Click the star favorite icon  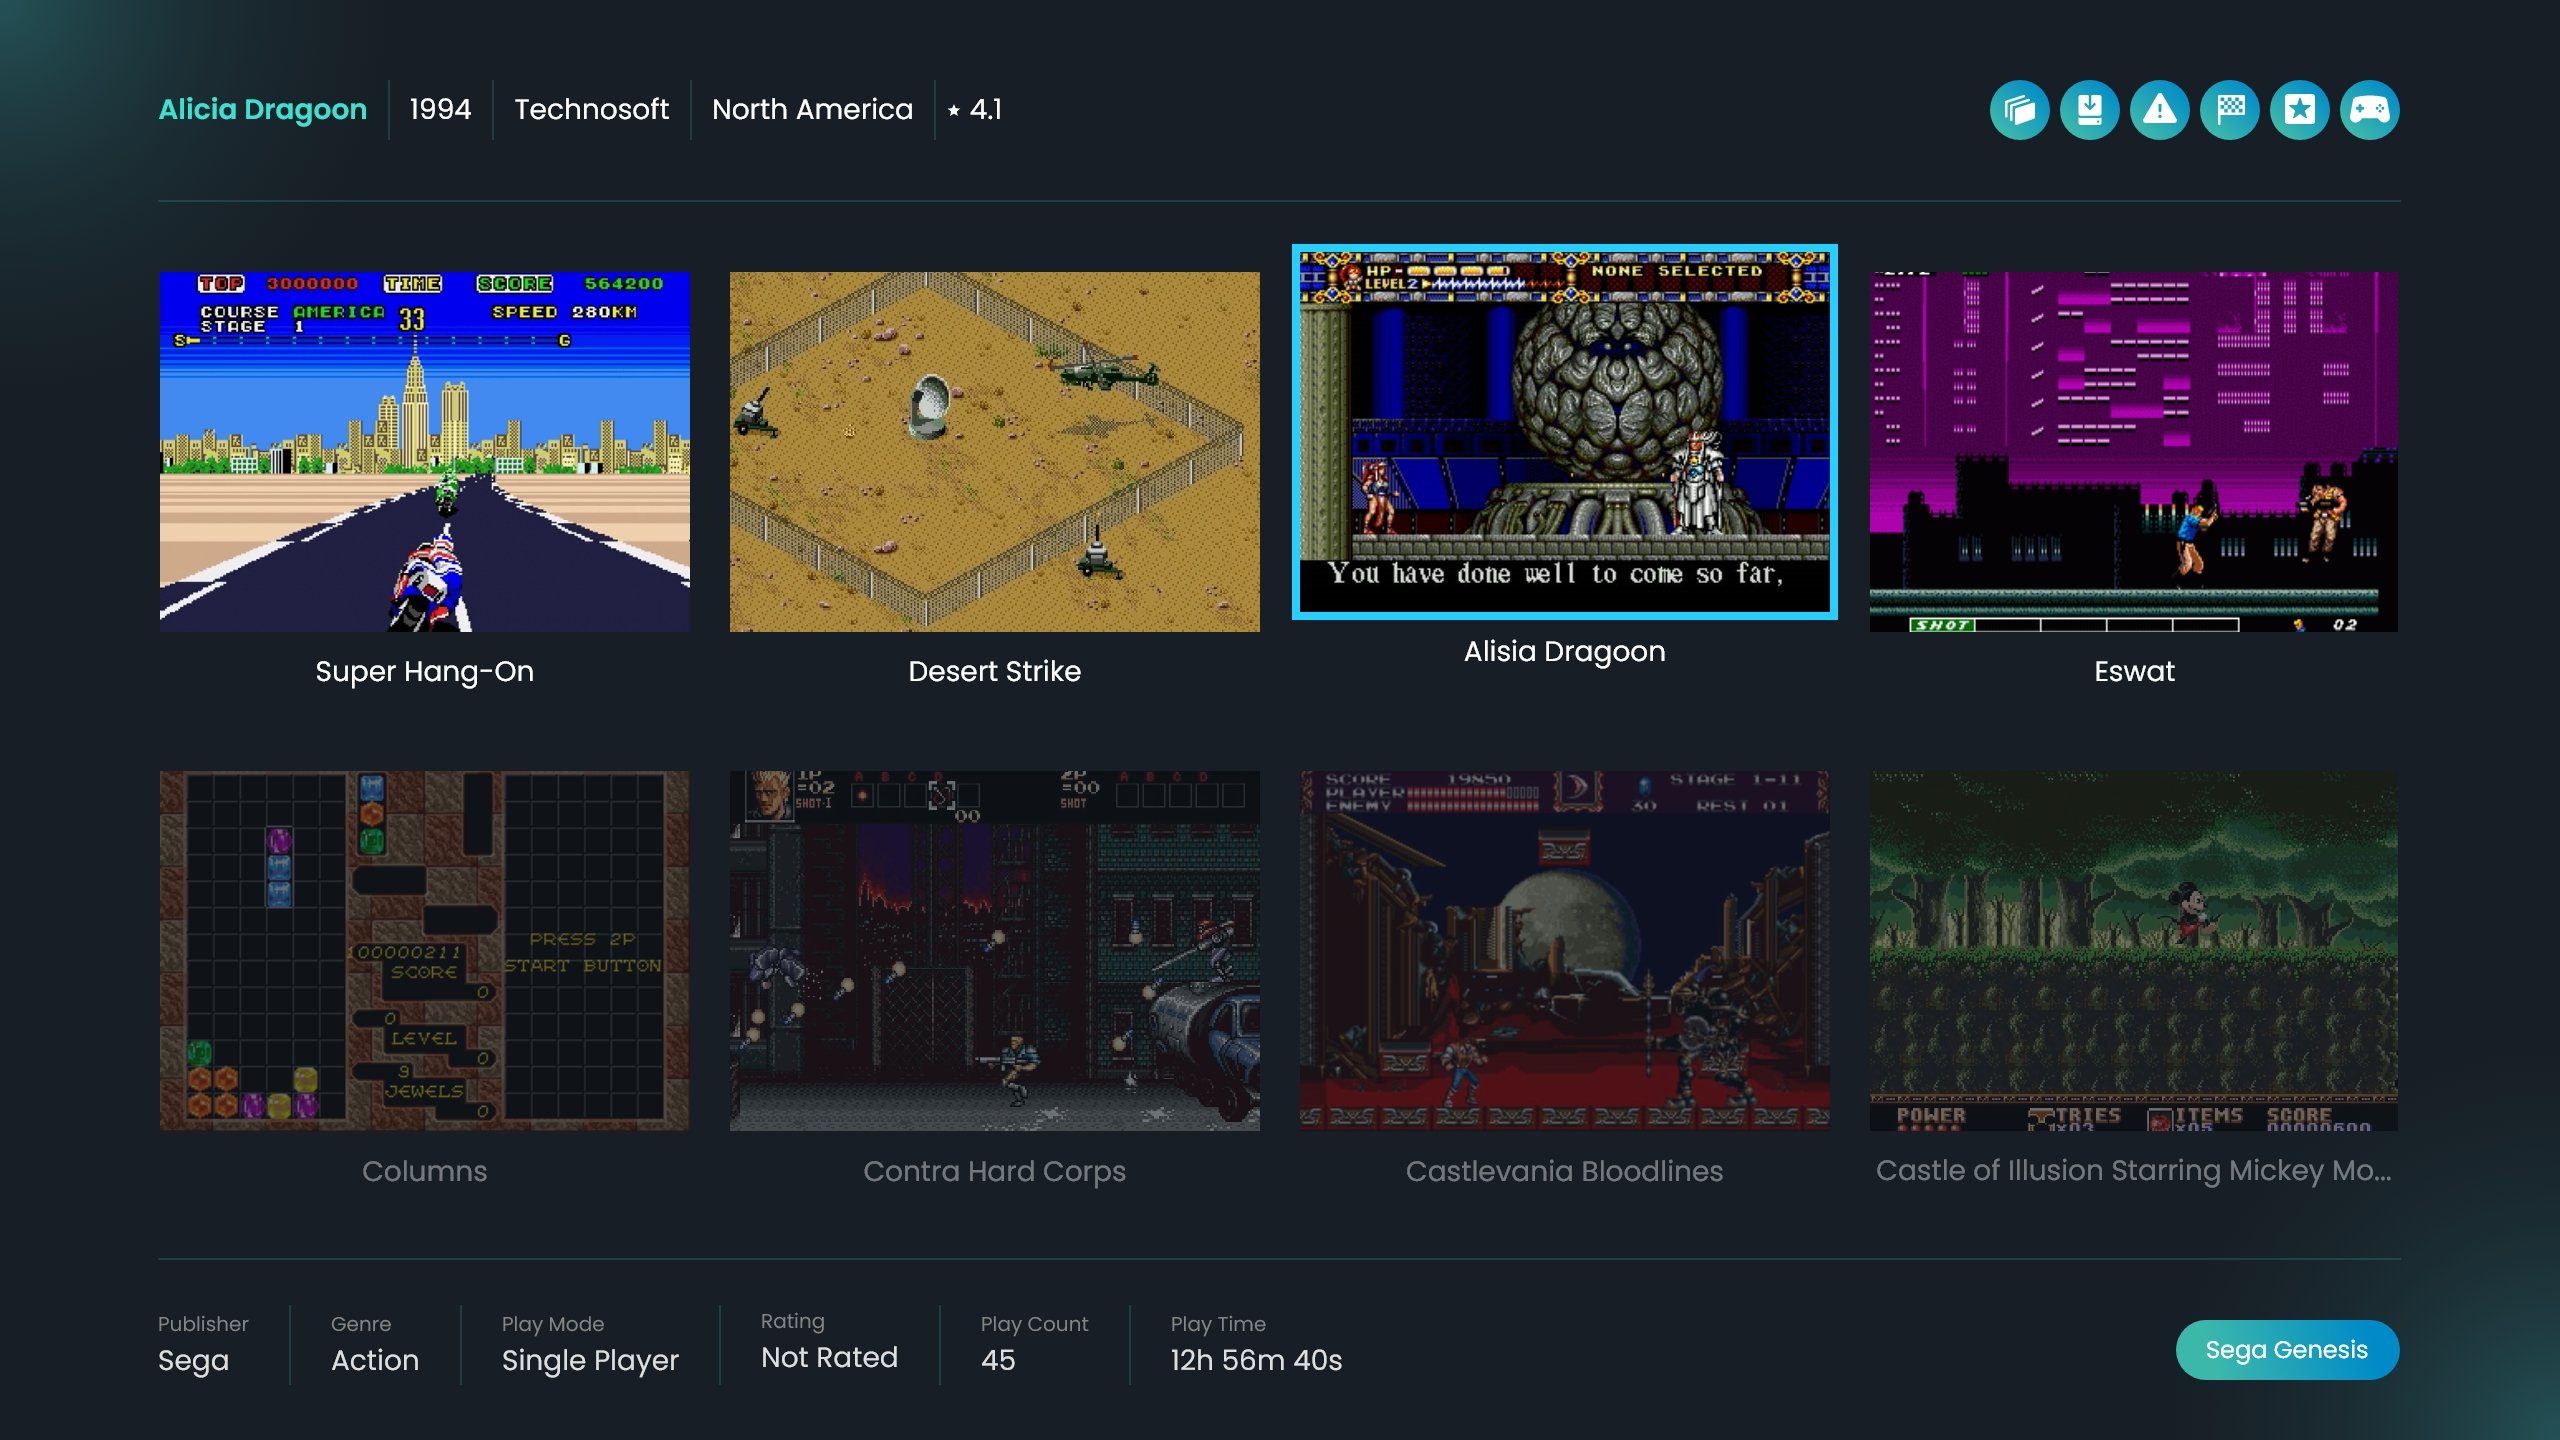pos(2299,110)
